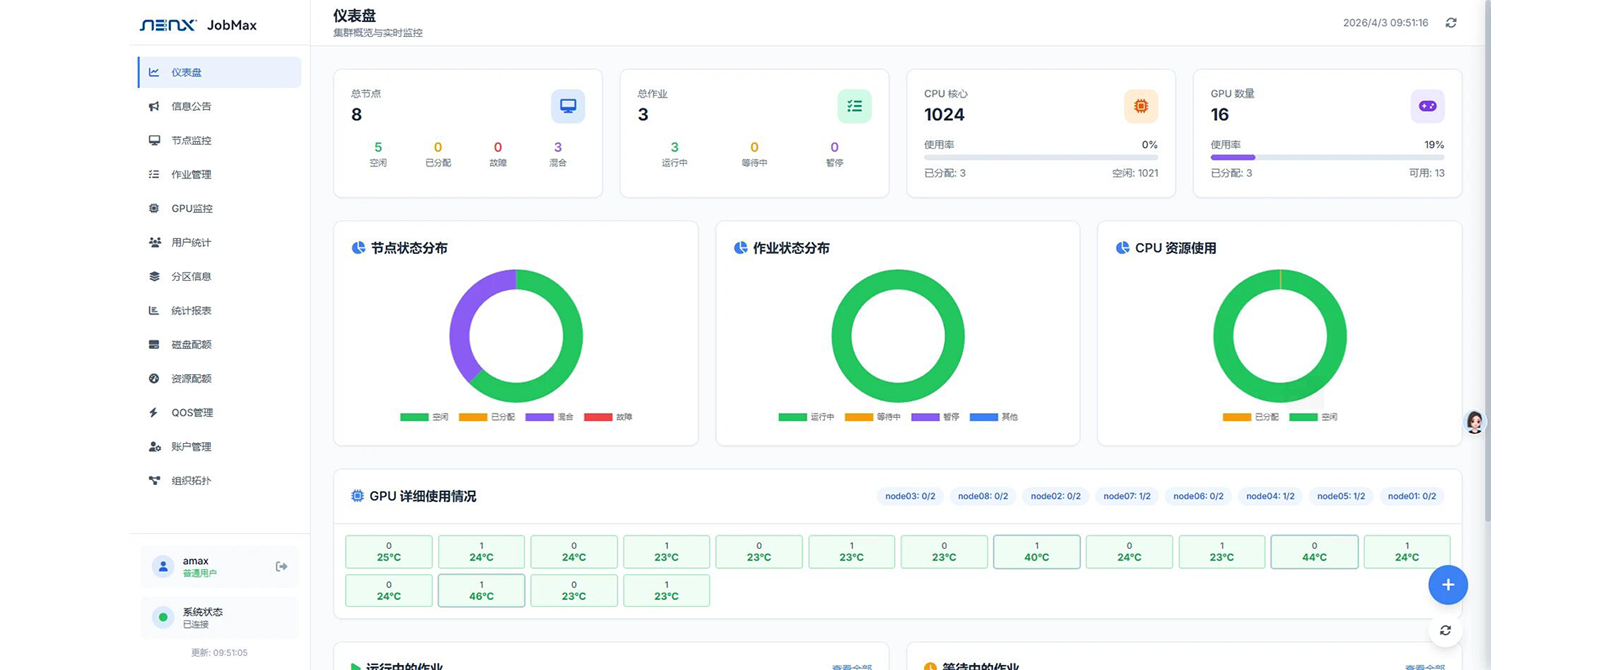Toggle the 其他 legend in 作业状态分布 chart
Image resolution: width=1620 pixels, height=670 pixels.
pyautogui.click(x=994, y=417)
